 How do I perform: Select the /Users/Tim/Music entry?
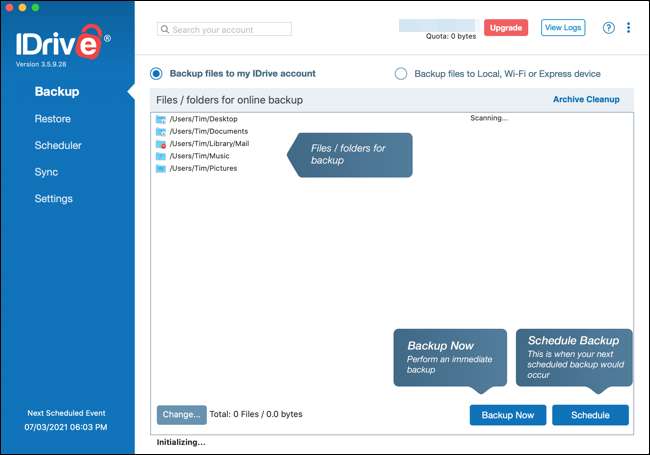tap(199, 156)
